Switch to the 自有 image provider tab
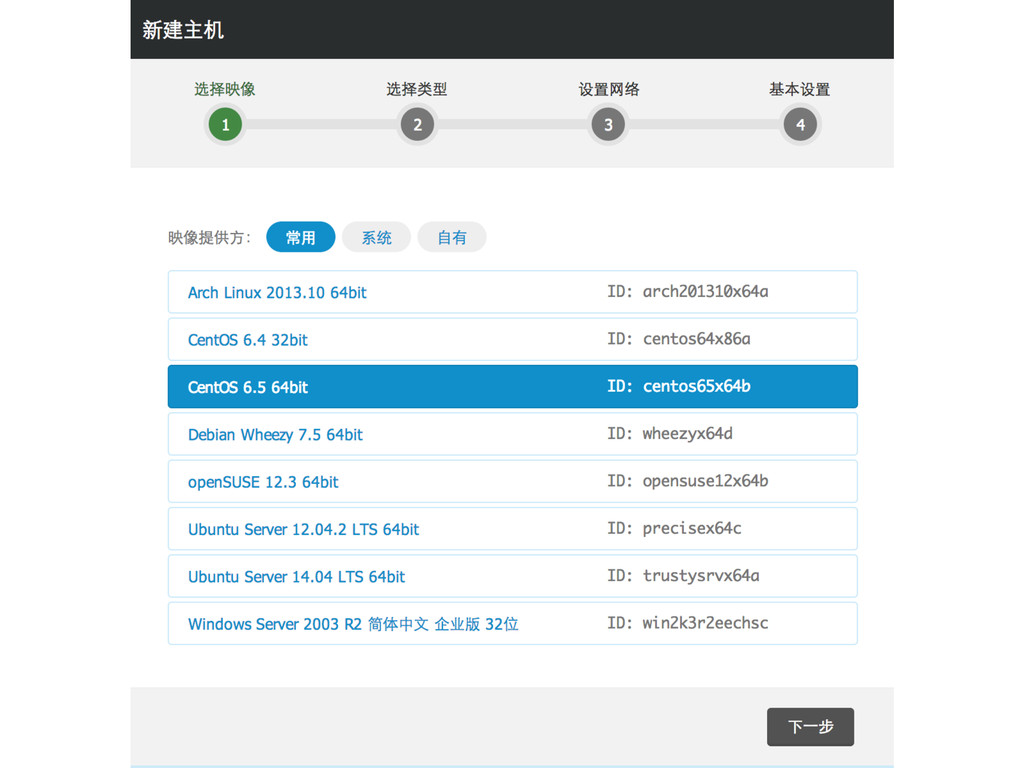Viewport: 1024px width, 768px height. [x=452, y=237]
